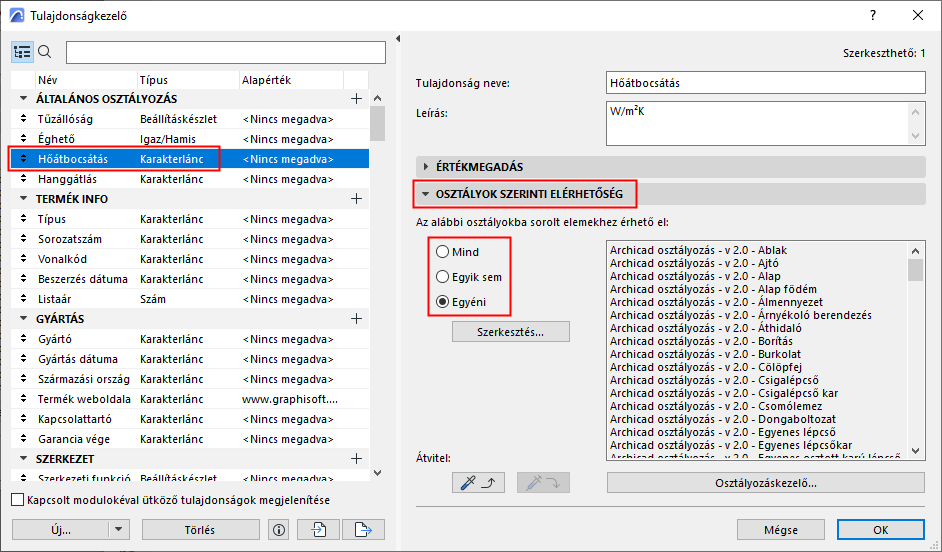The height and width of the screenshot is (552, 942).
Task: Add property to ÁLTALÁNOS OSZTÁLYOZÁS group
Action: 356,99
